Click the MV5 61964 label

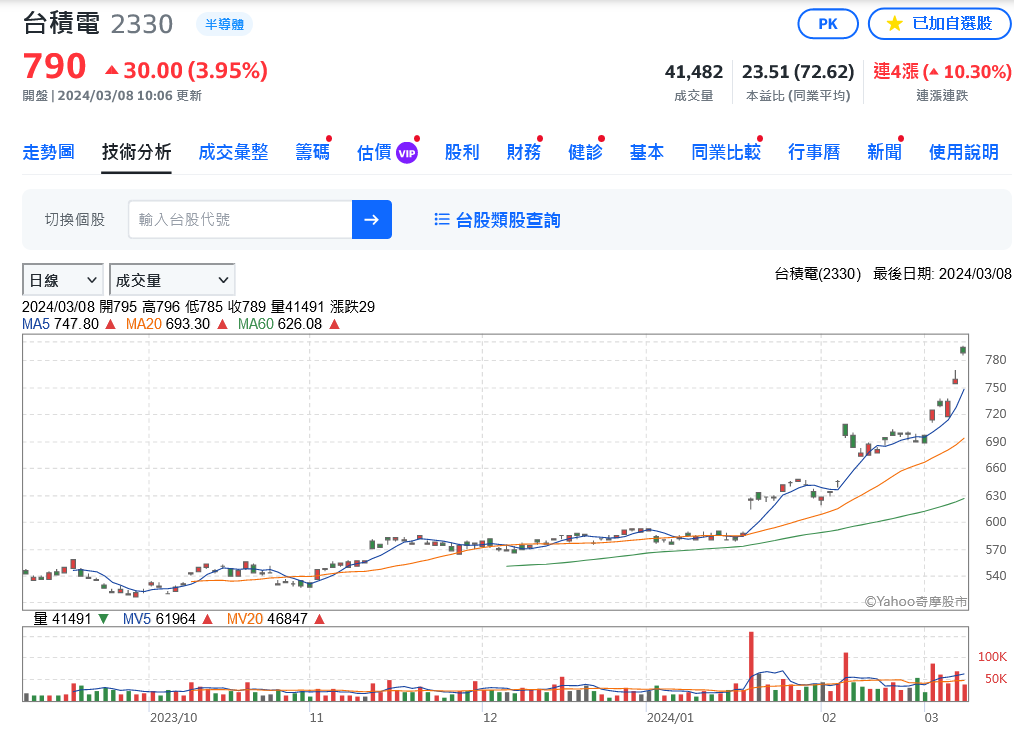(159, 619)
